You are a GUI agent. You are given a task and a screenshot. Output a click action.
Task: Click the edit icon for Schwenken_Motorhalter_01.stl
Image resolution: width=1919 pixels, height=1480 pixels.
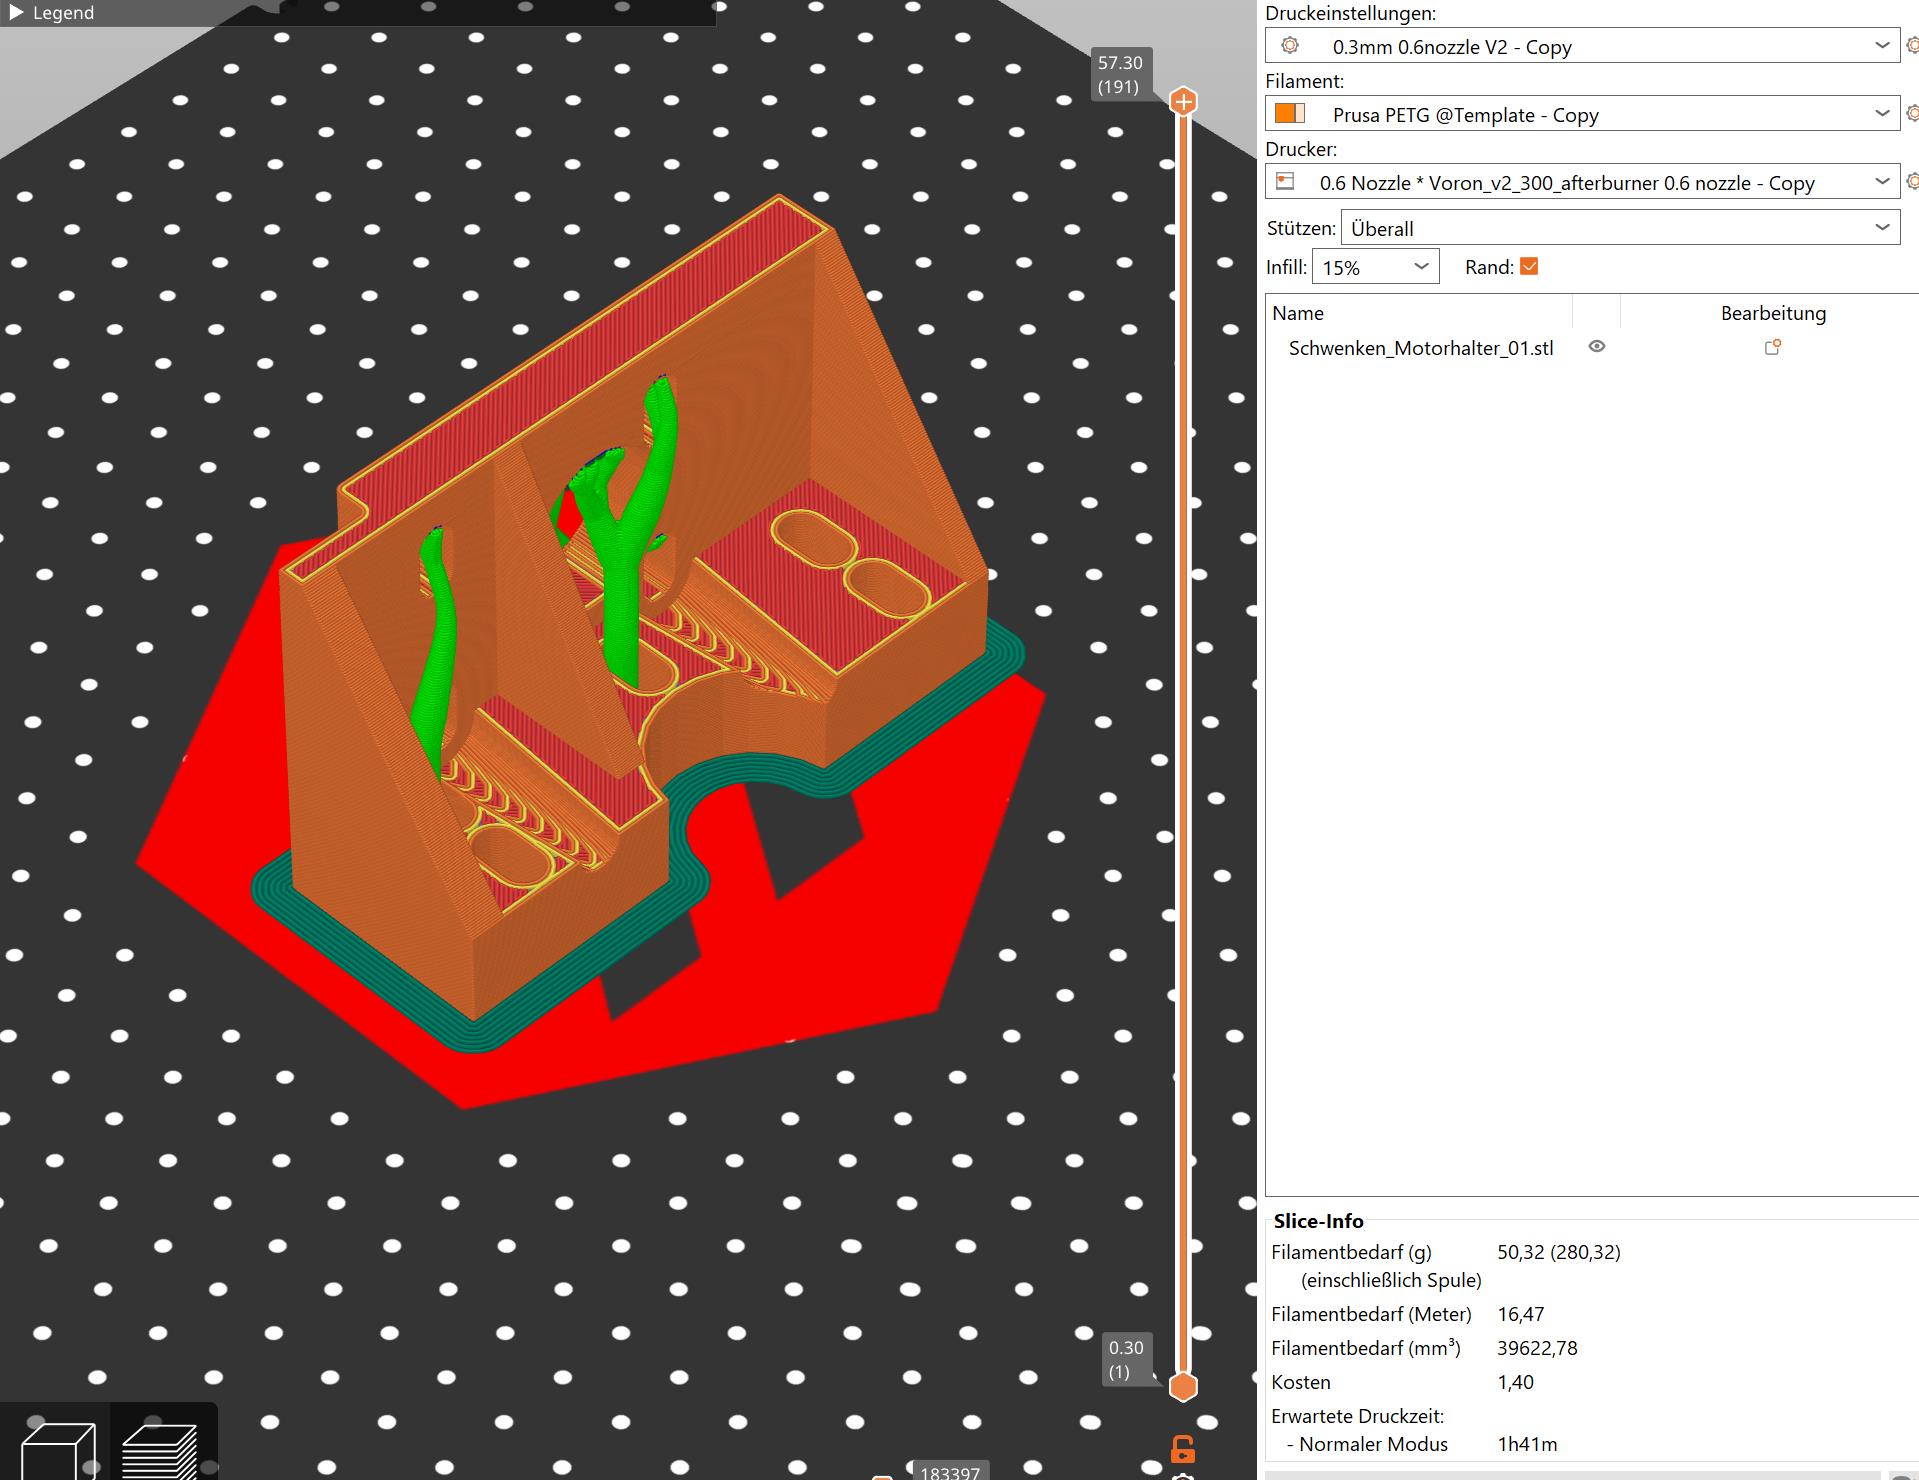point(1773,347)
